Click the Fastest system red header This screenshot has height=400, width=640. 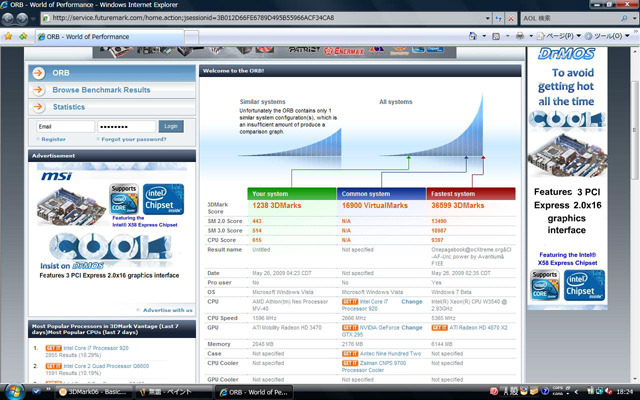click(x=471, y=194)
